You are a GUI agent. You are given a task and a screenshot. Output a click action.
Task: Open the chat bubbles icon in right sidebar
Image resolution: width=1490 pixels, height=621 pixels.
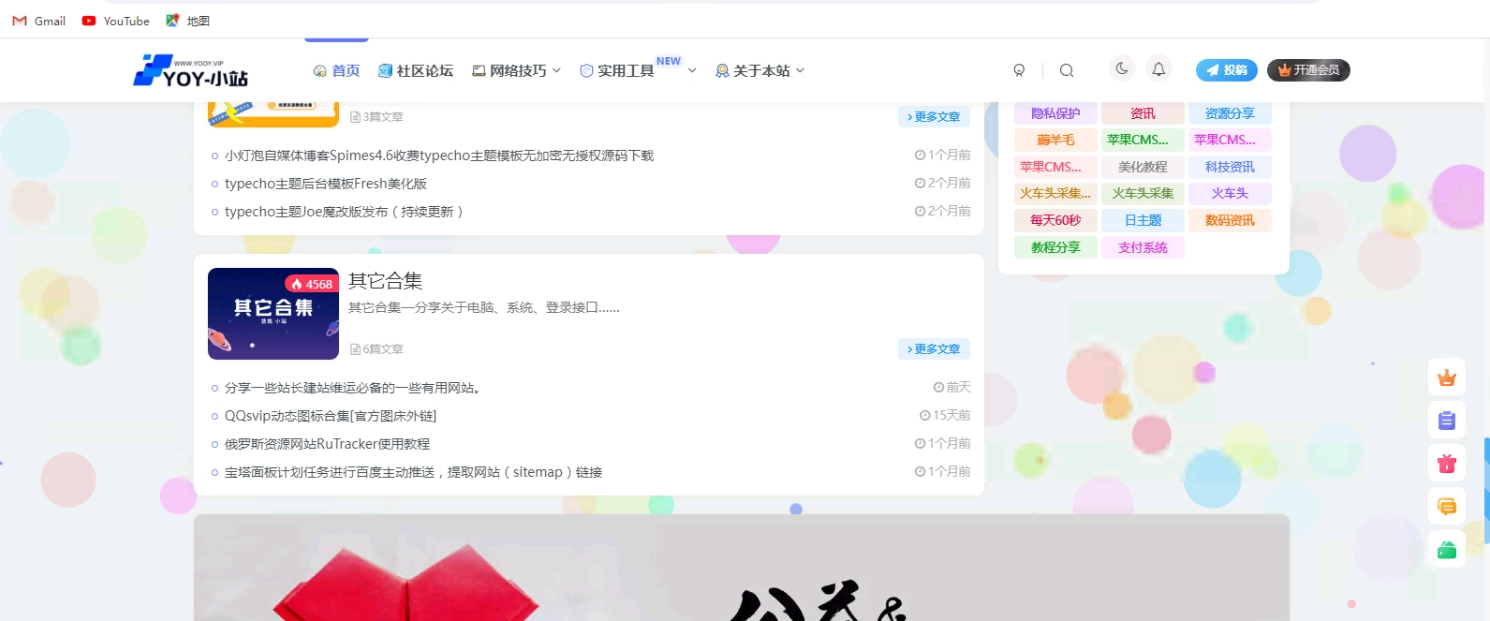pos(1446,506)
